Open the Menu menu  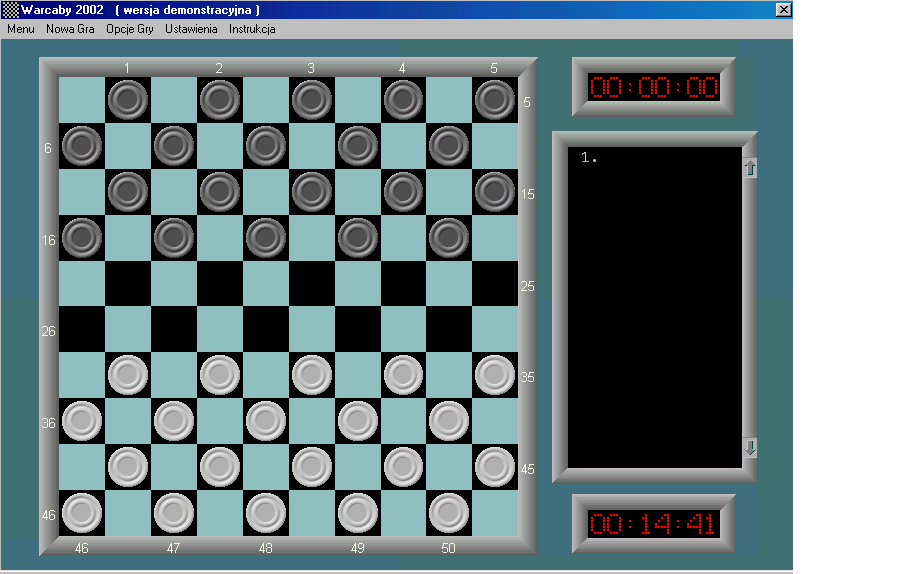20,29
